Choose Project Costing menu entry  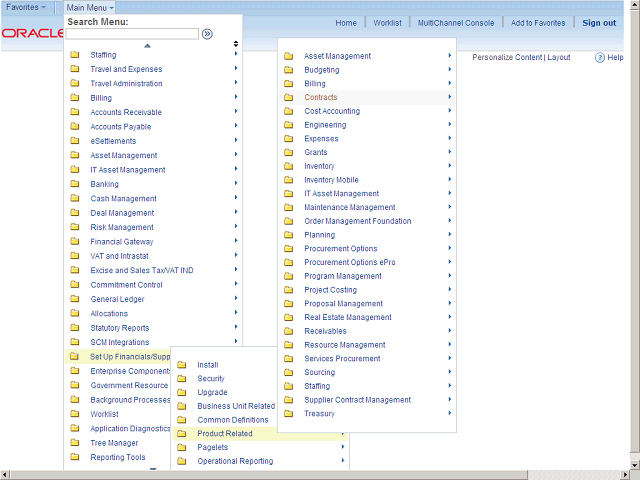[330, 290]
